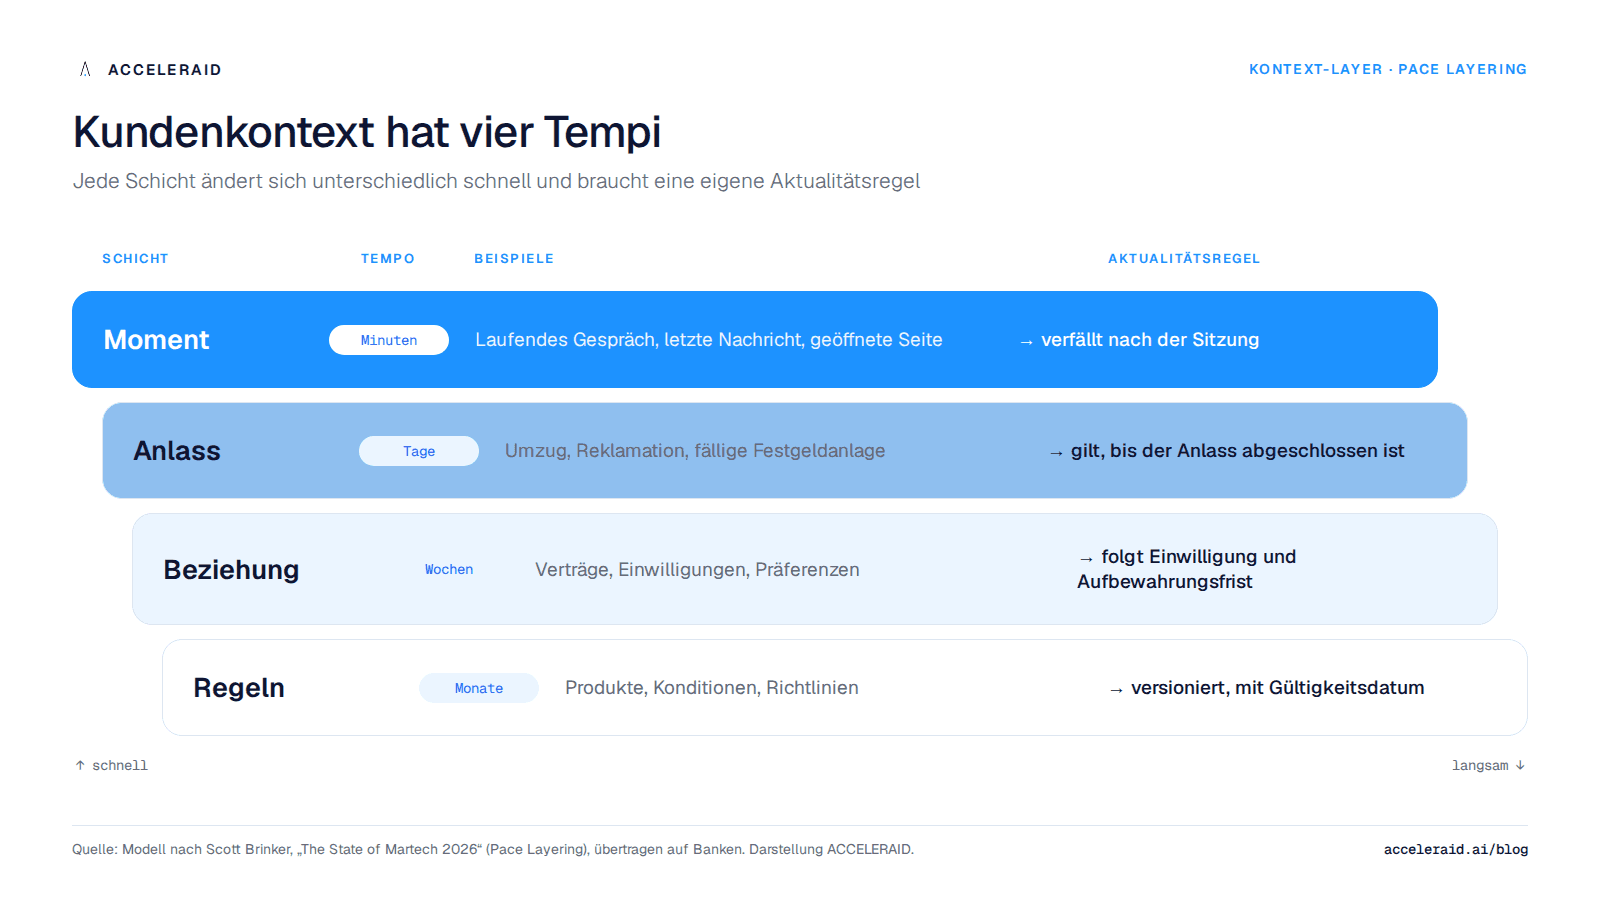The width and height of the screenshot is (1600, 900).
Task: Click the 'Monate' tempo pill
Action: 479,688
